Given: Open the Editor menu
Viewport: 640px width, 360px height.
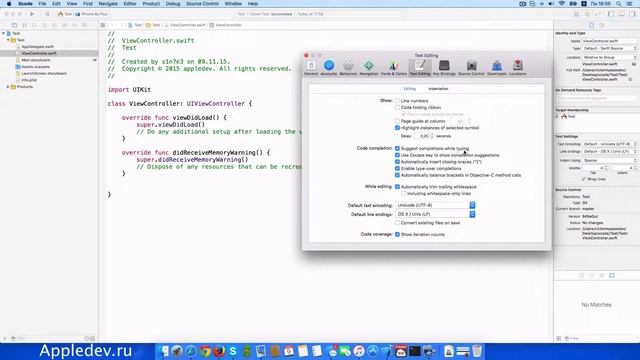Looking at the screenshot, I should [x=130, y=4].
